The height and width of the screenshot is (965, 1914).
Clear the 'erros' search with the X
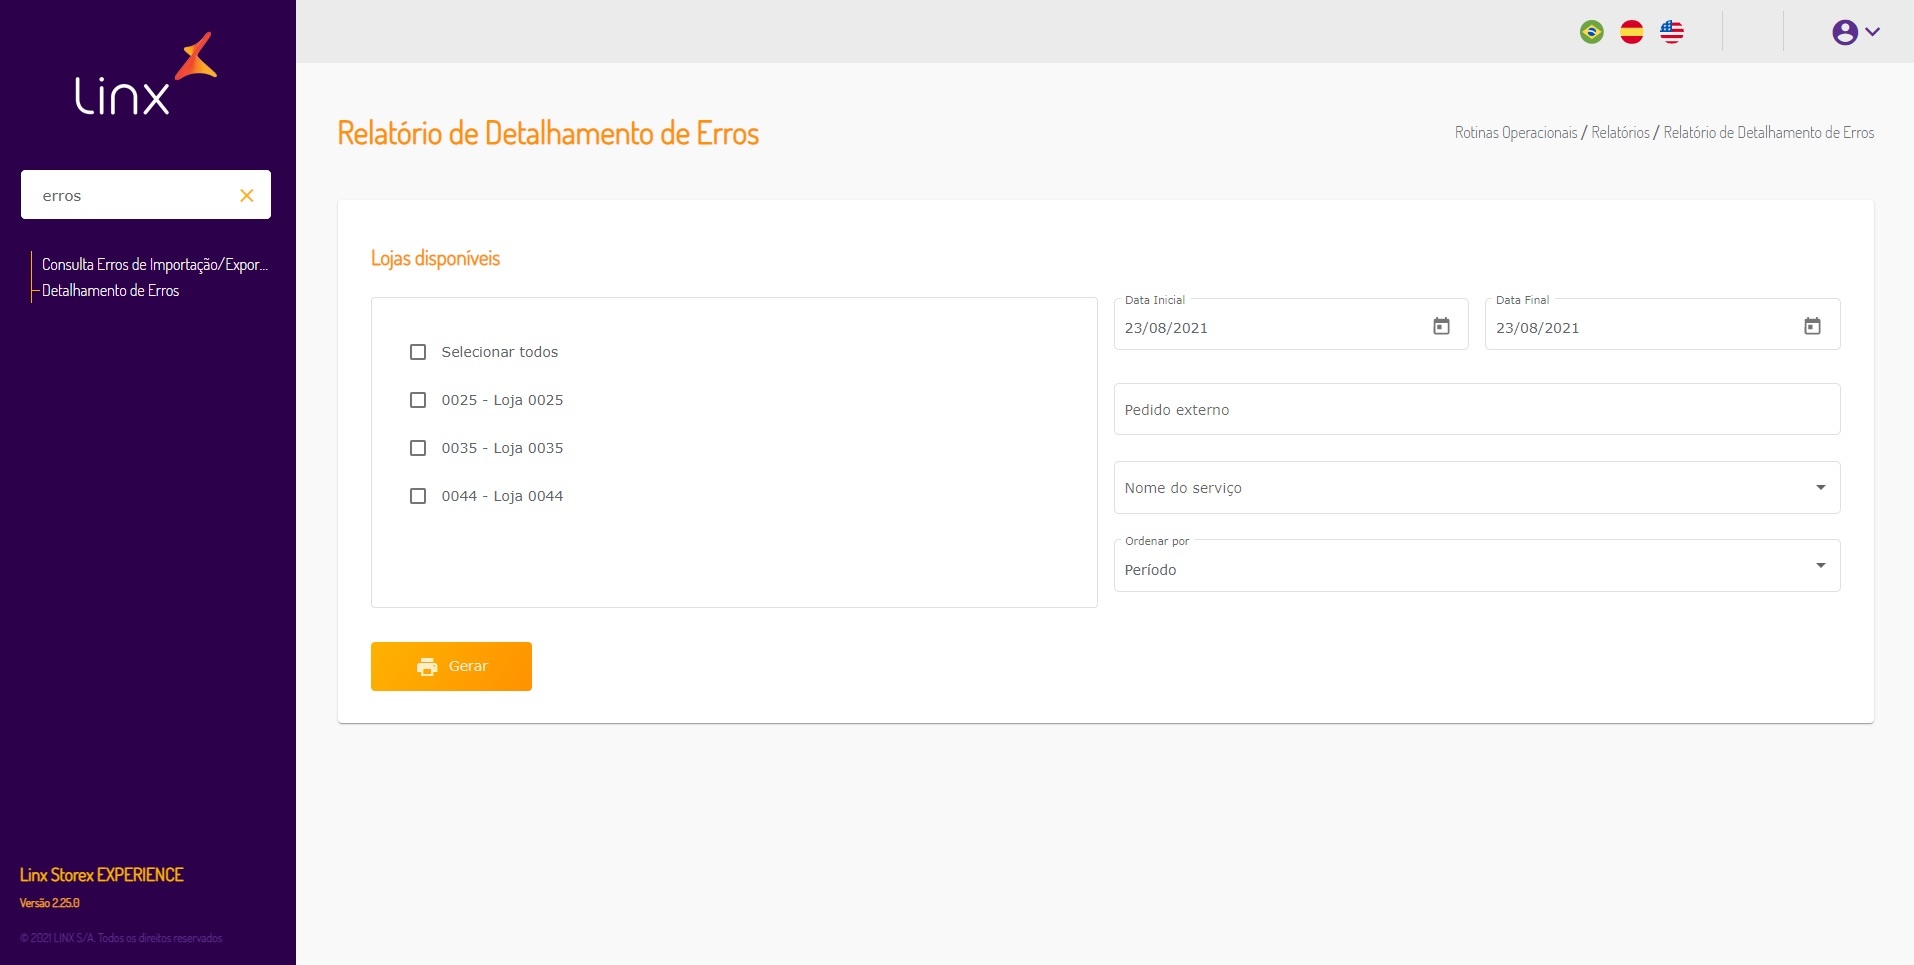pos(247,195)
